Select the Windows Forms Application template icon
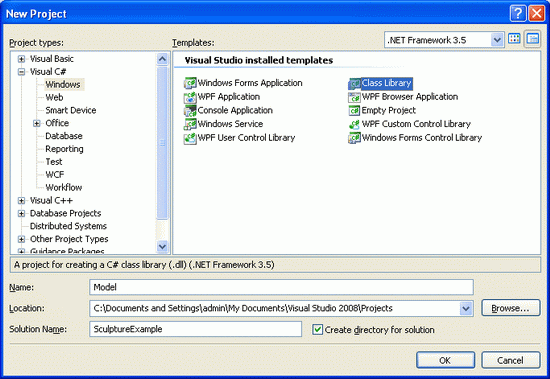Image resolution: width=550 pixels, height=379 pixels. [190, 83]
